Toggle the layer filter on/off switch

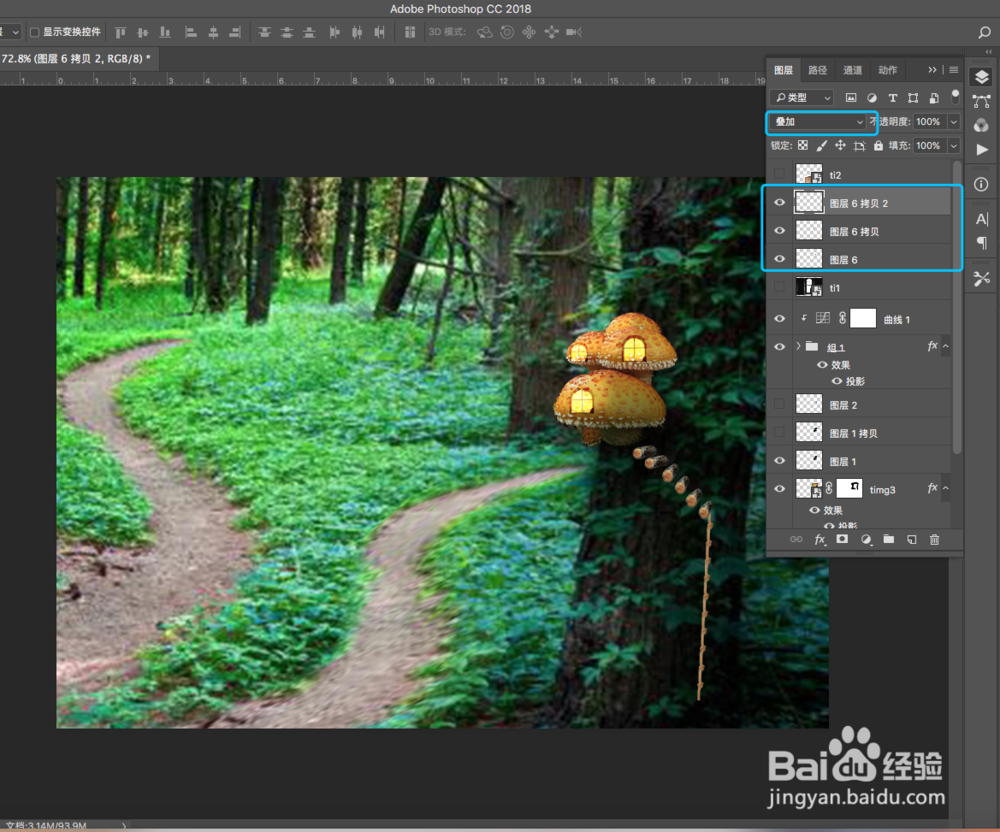click(955, 96)
